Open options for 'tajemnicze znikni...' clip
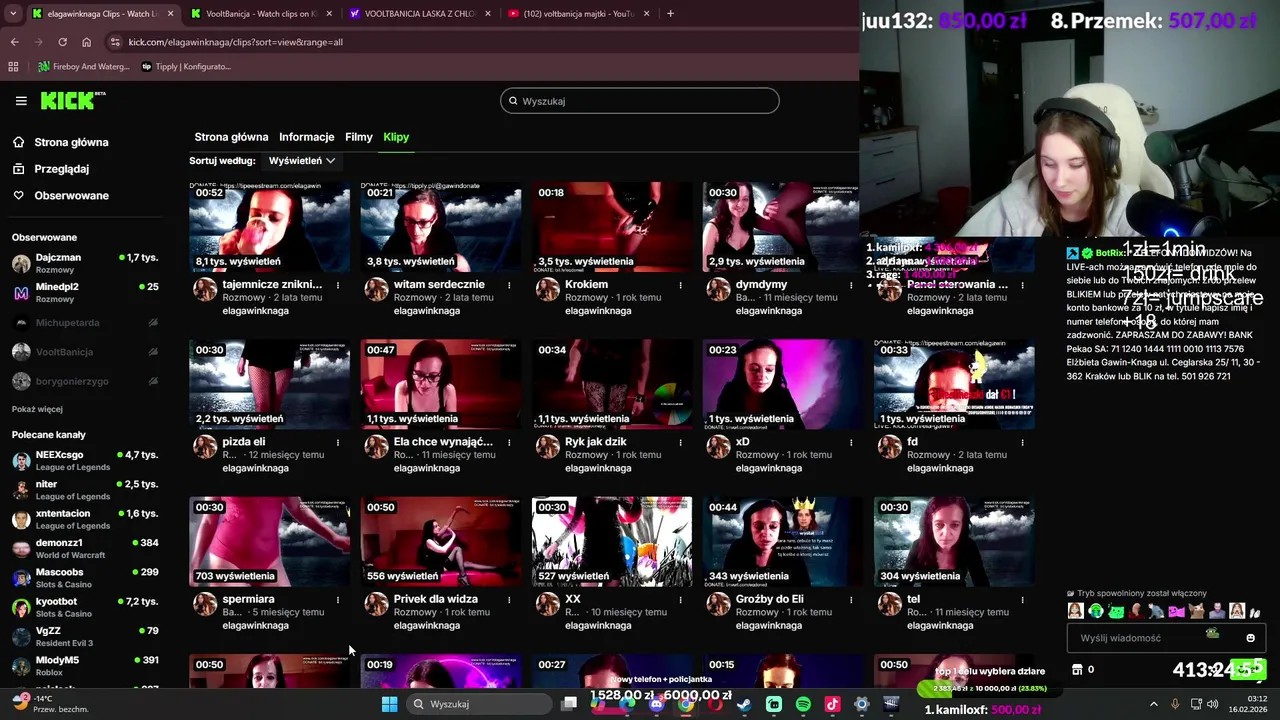This screenshot has height=720, width=1280. click(x=338, y=285)
